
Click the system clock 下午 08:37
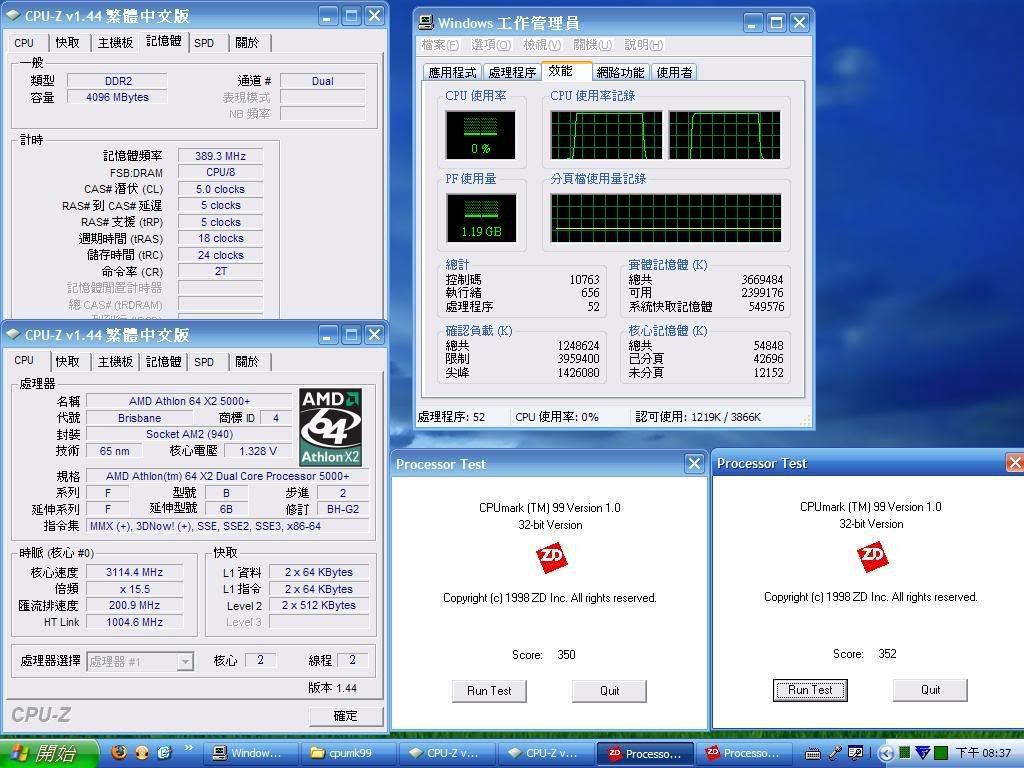click(983, 753)
